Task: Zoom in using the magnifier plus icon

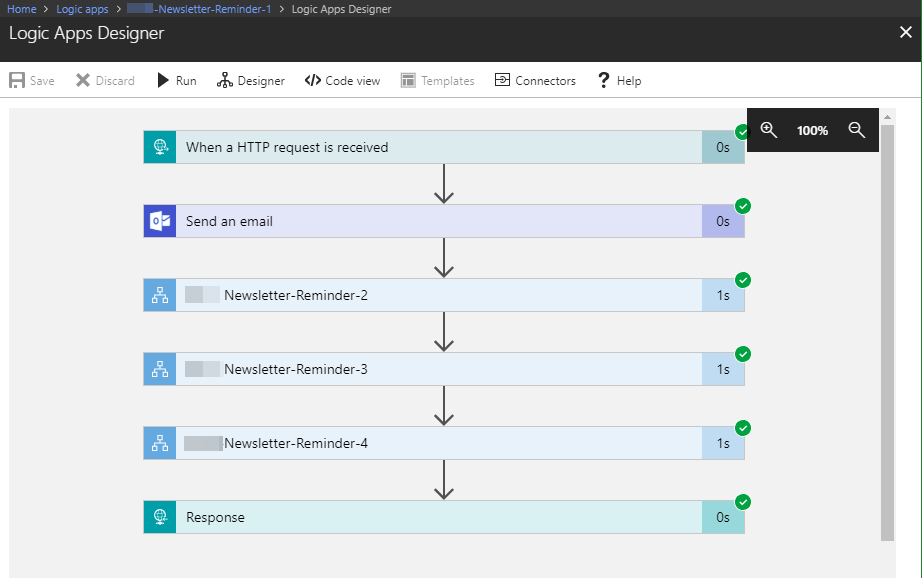Action: coord(768,130)
